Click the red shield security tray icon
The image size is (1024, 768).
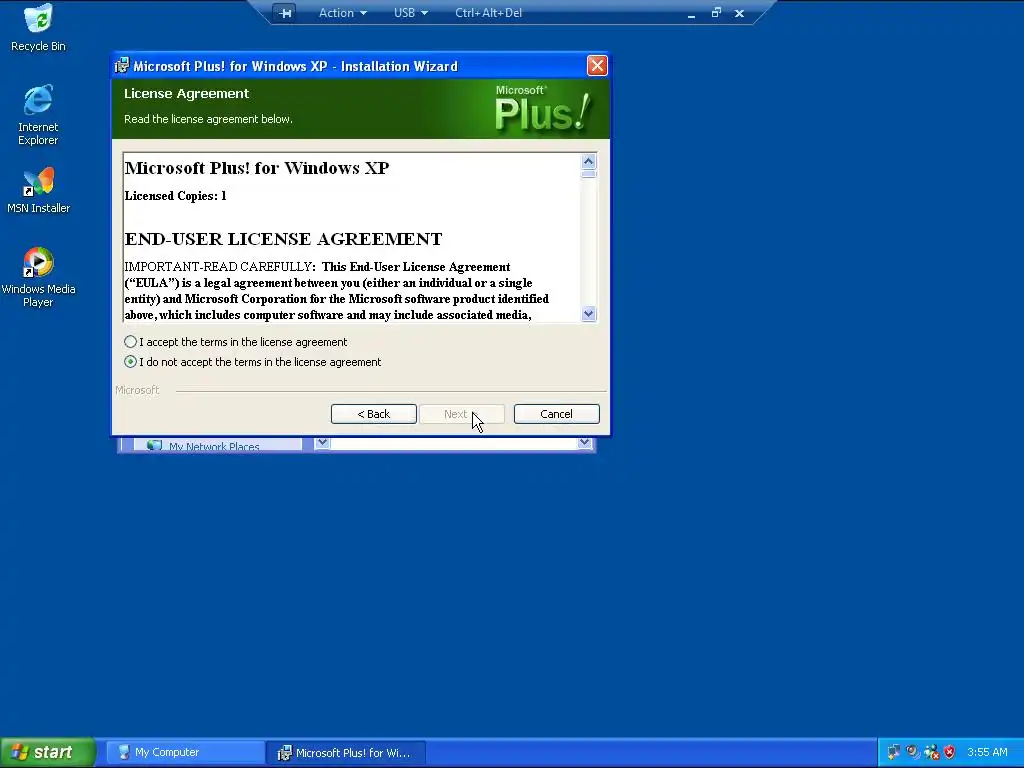click(950, 752)
